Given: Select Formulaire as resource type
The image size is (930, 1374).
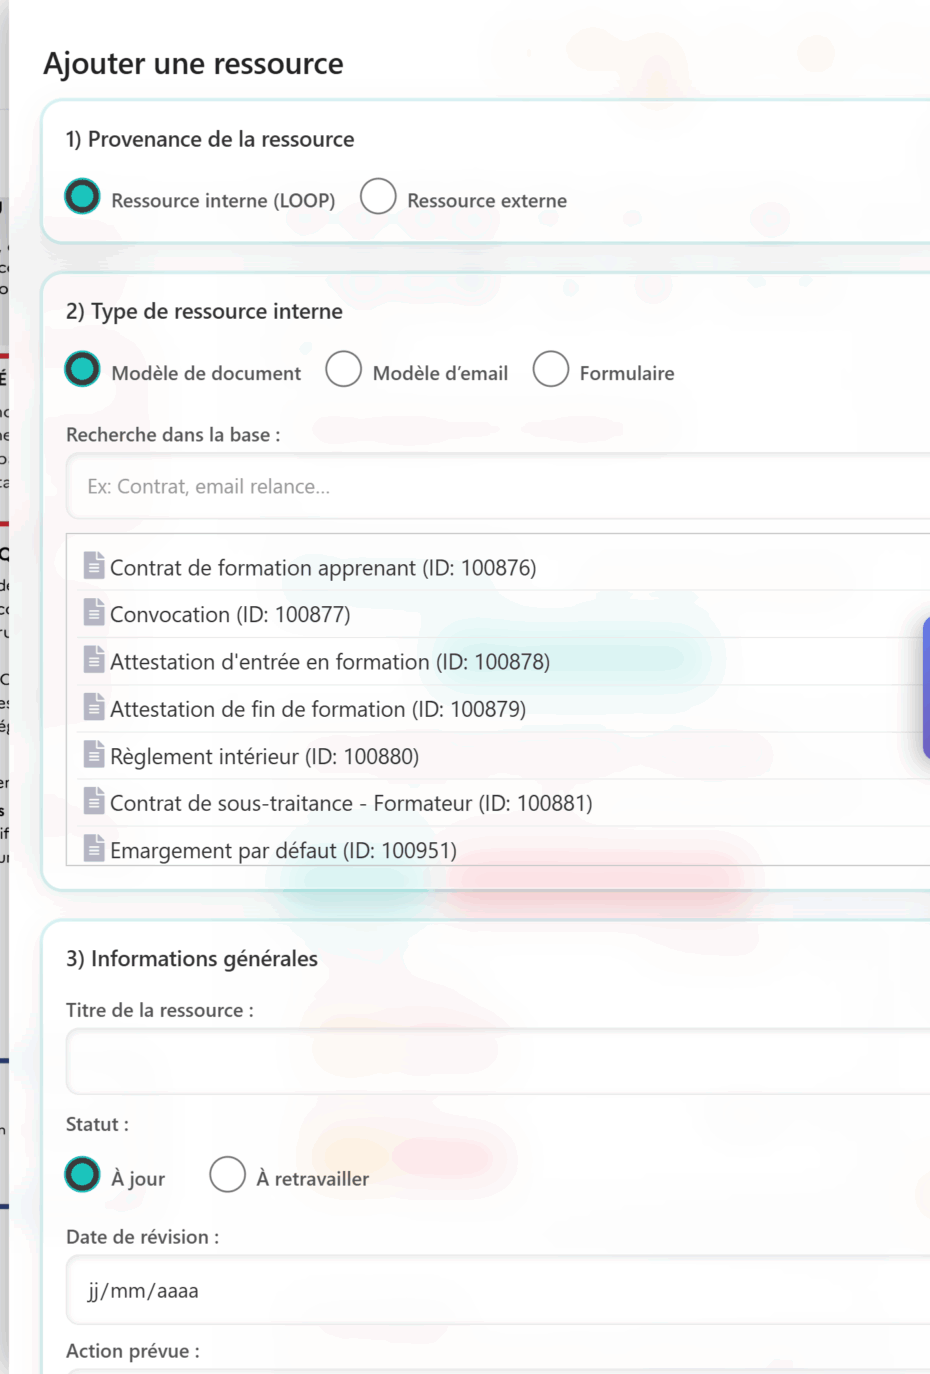Looking at the screenshot, I should click(550, 369).
